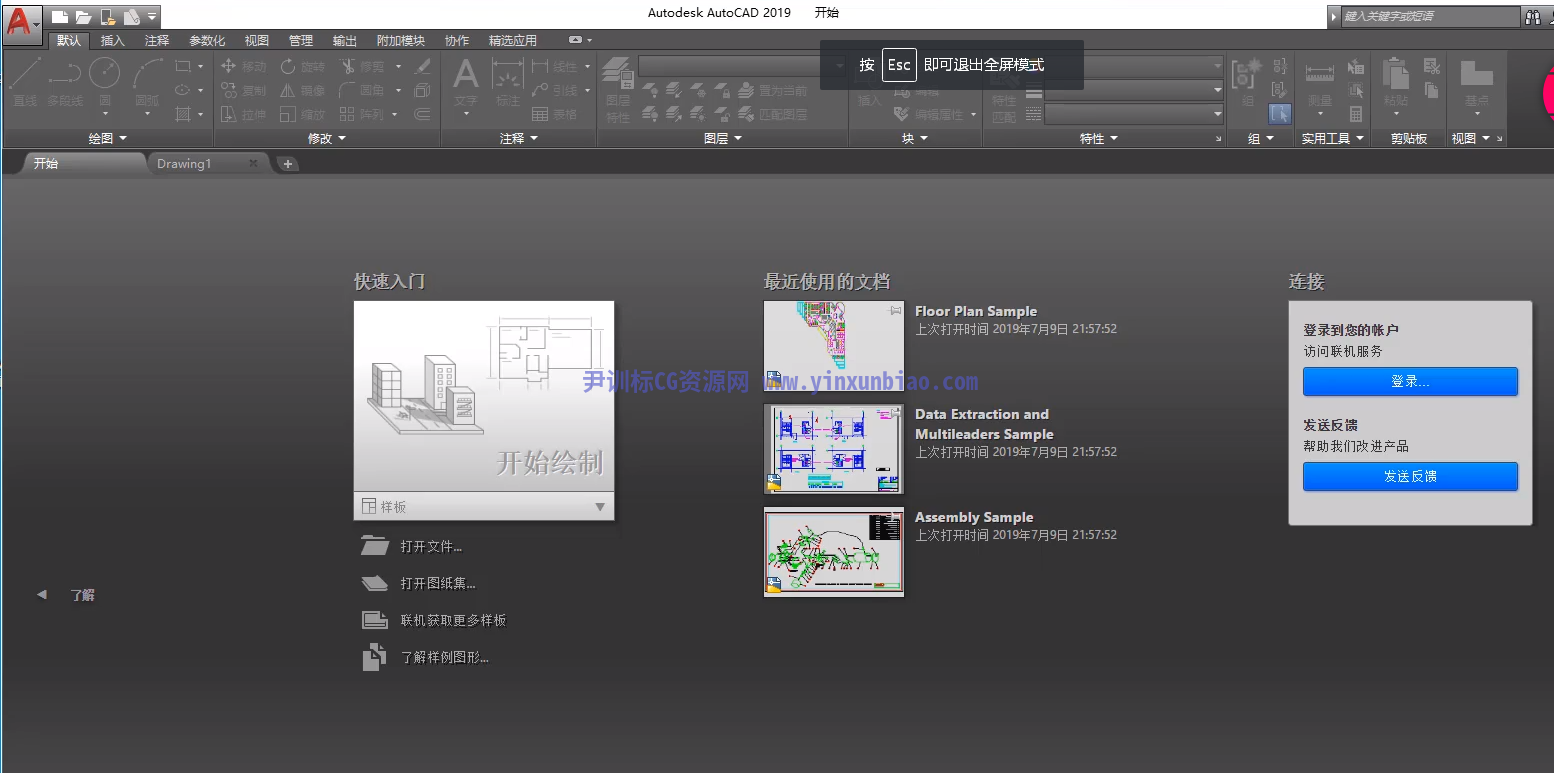Click the Quick Calculator icon in Utilities
The width and height of the screenshot is (1554, 773).
click(x=1356, y=114)
